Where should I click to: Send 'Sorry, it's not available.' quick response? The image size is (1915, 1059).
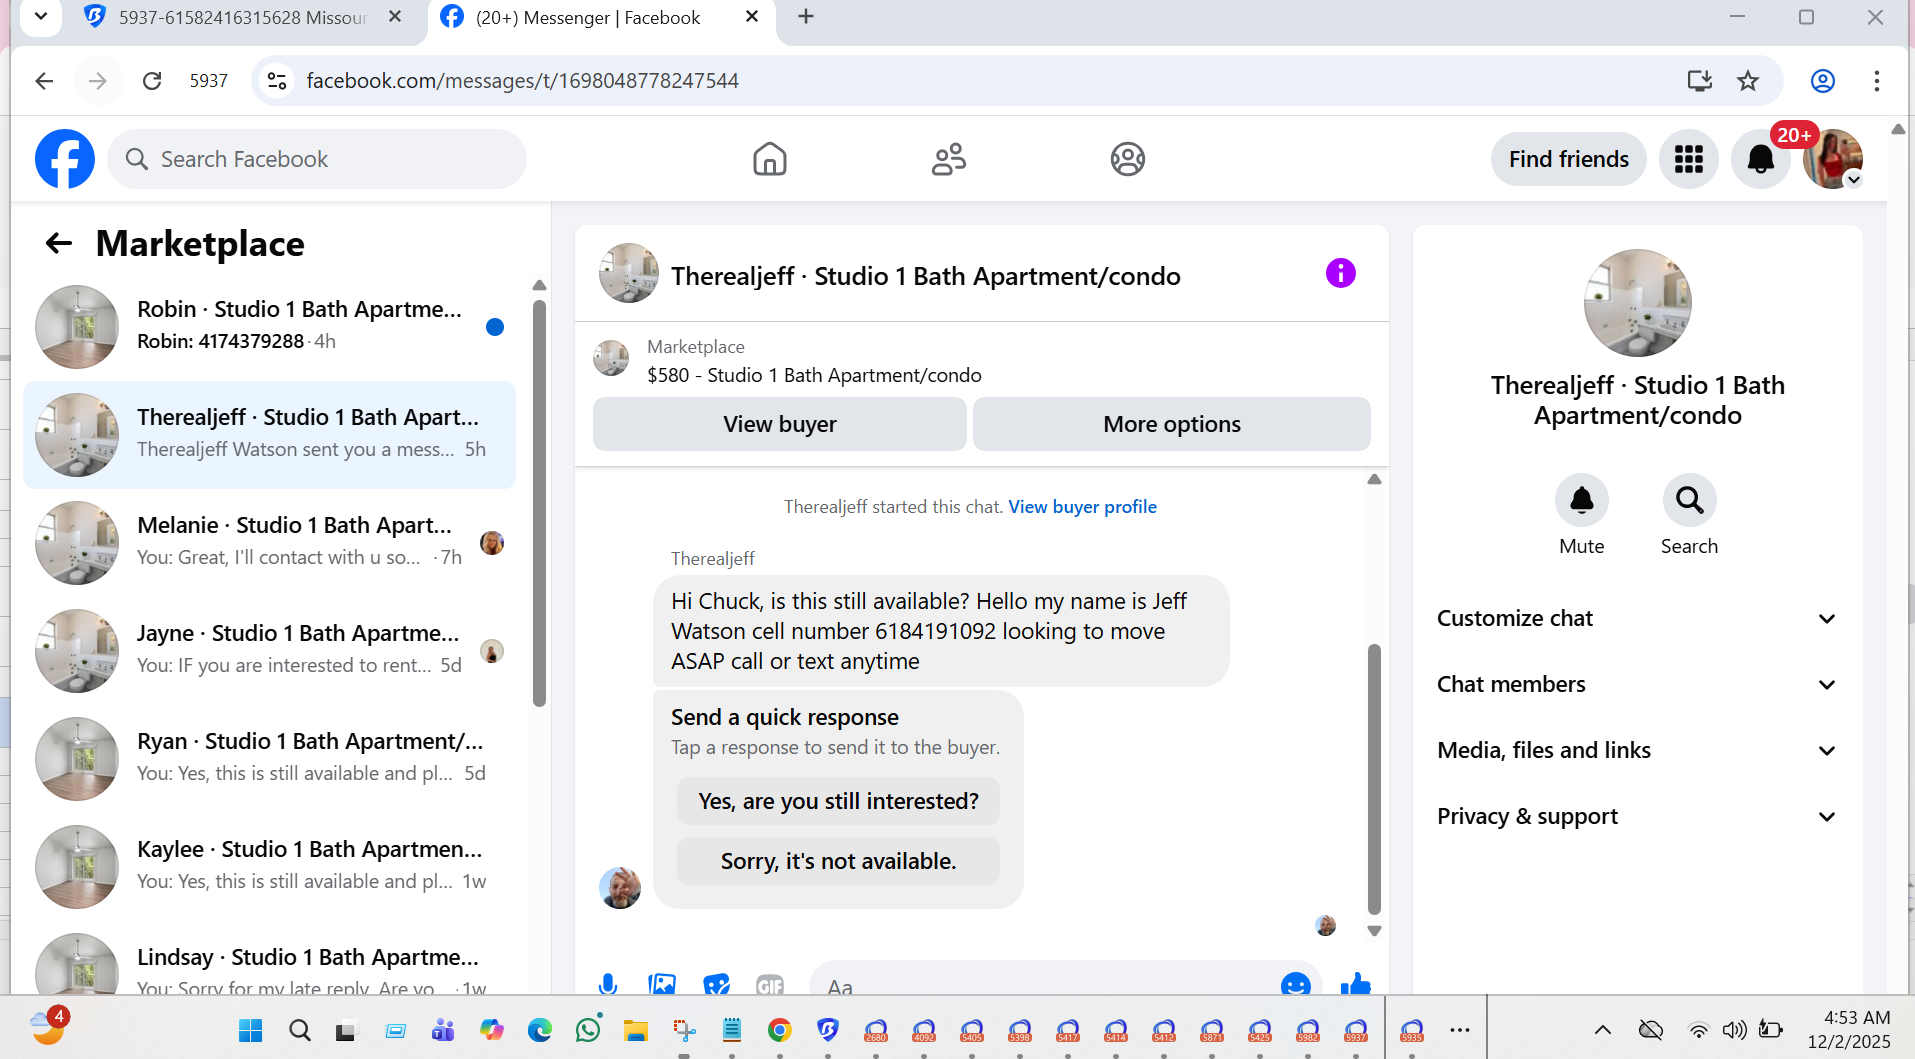pyautogui.click(x=838, y=861)
